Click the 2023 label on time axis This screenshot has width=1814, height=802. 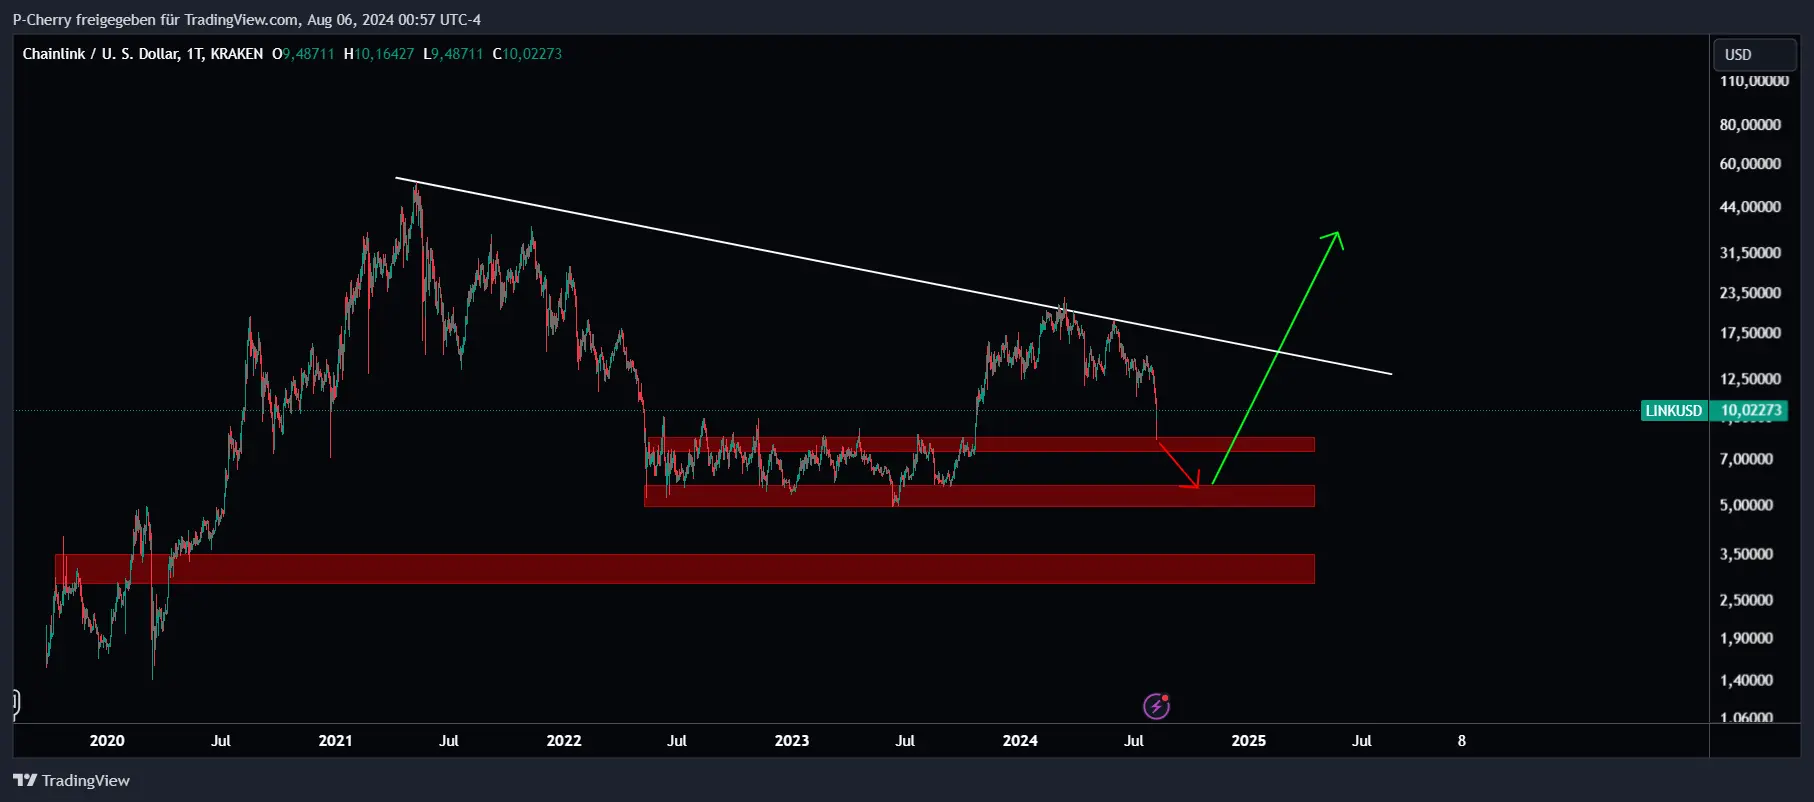click(792, 741)
